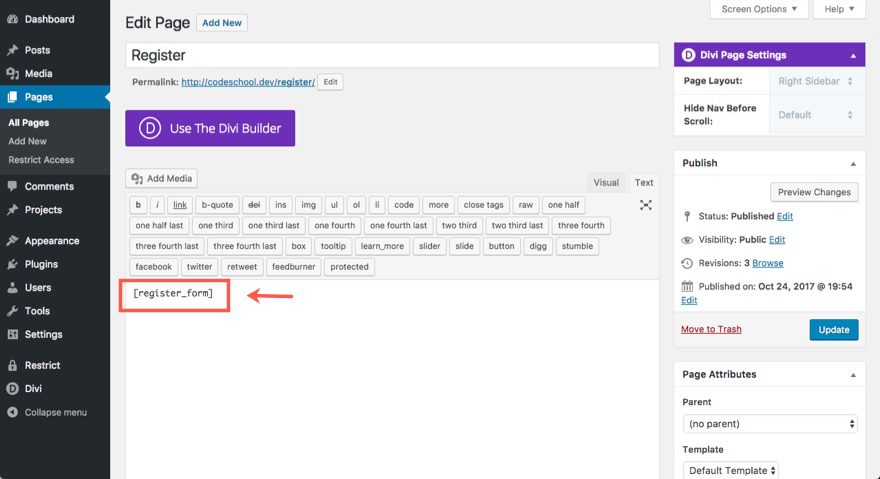Open the Default Template dropdown
880x479 pixels.
731,470
